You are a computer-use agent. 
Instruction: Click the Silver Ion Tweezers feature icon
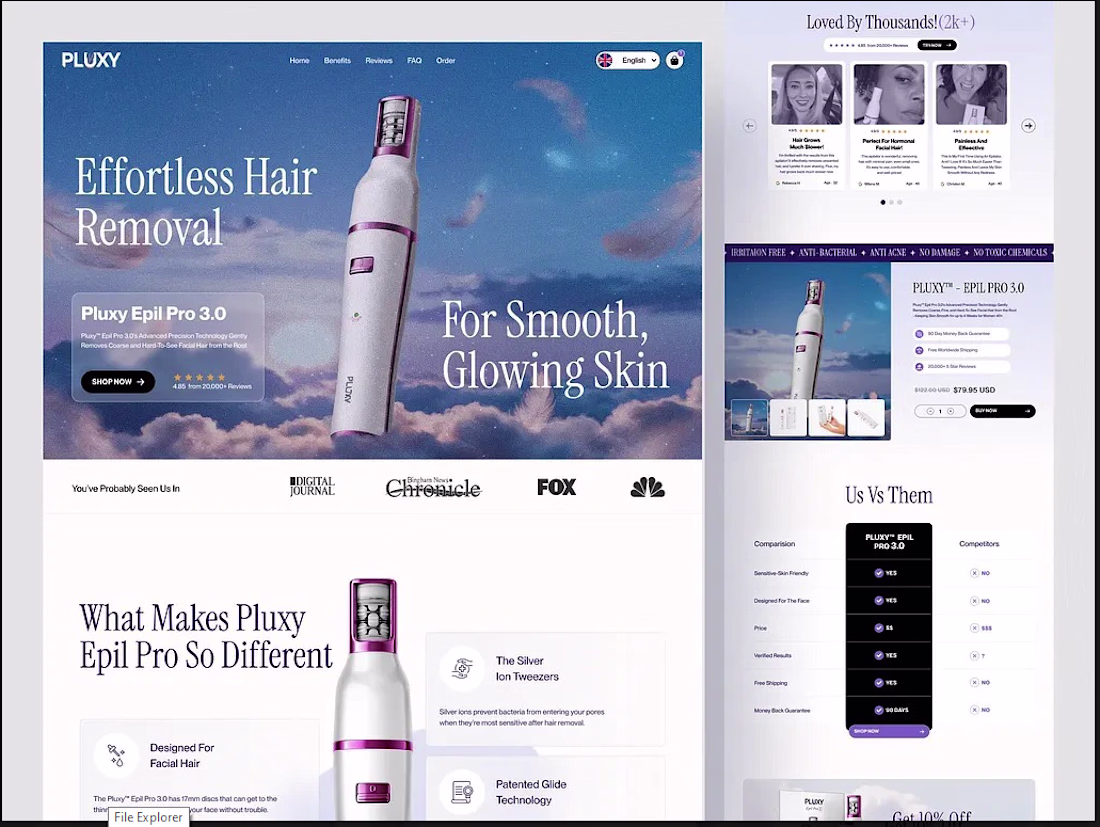462,668
